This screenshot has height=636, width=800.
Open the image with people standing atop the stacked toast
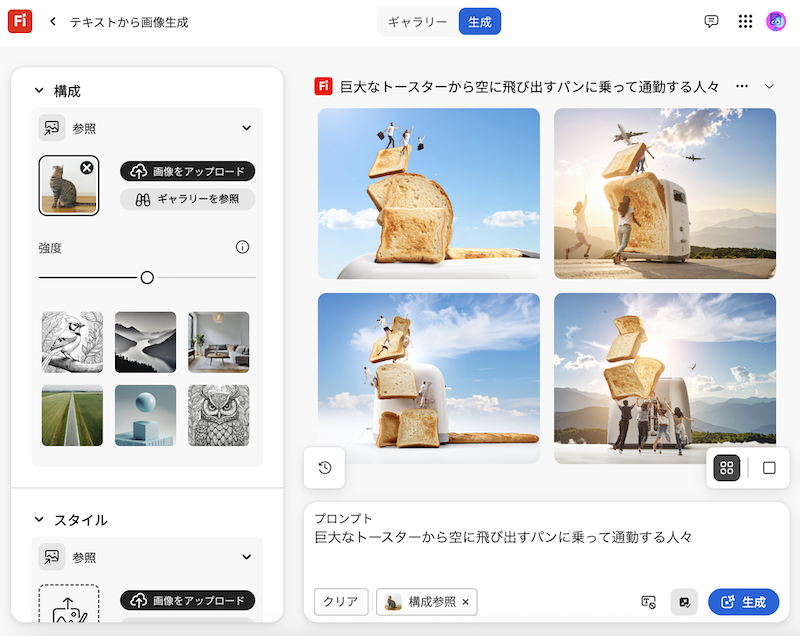tap(429, 193)
